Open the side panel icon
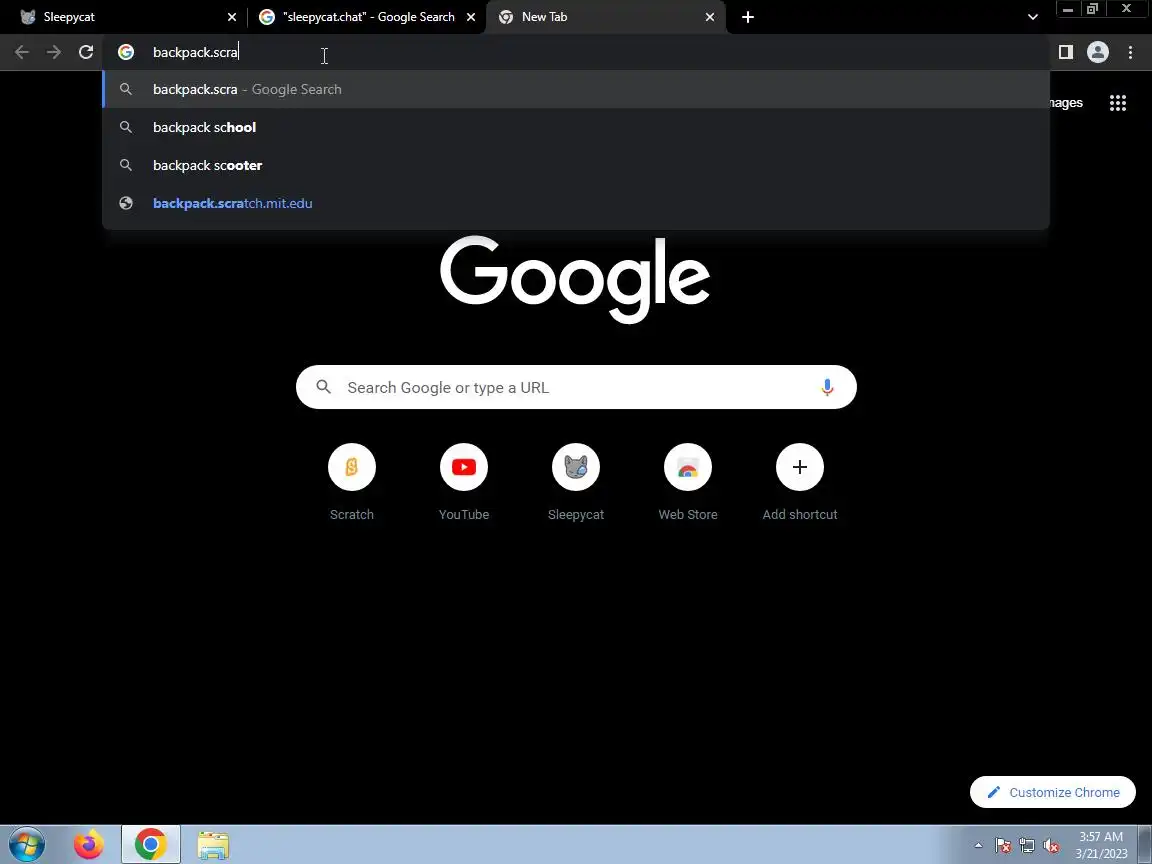The image size is (1152, 864). click(x=1065, y=51)
